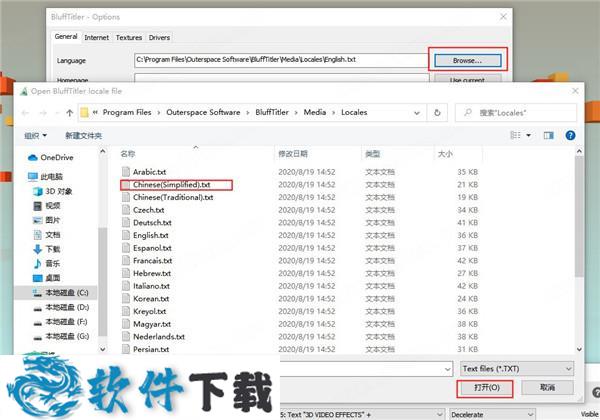Toggle the preview pane icon
Screen dimensions: 600x420
coord(548,135)
